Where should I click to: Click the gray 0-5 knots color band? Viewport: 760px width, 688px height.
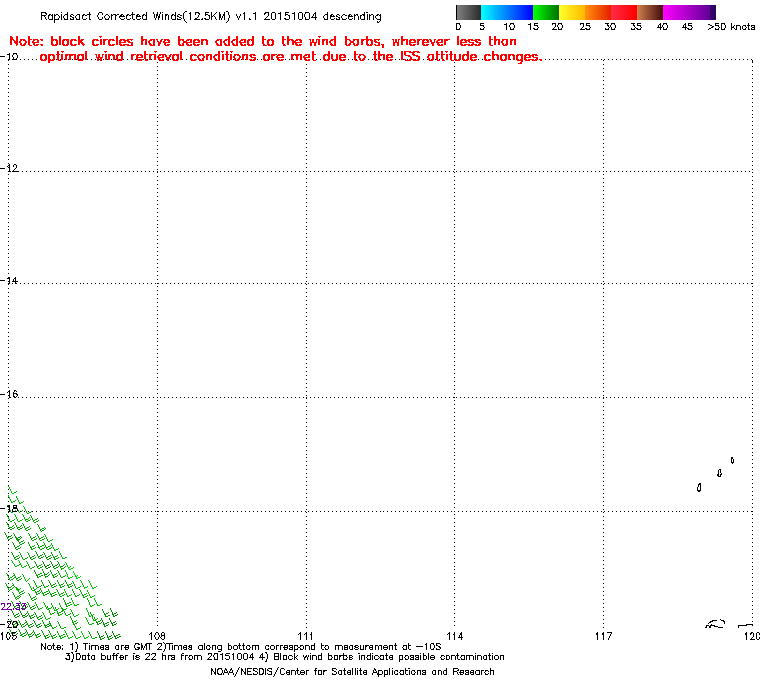coord(469,12)
